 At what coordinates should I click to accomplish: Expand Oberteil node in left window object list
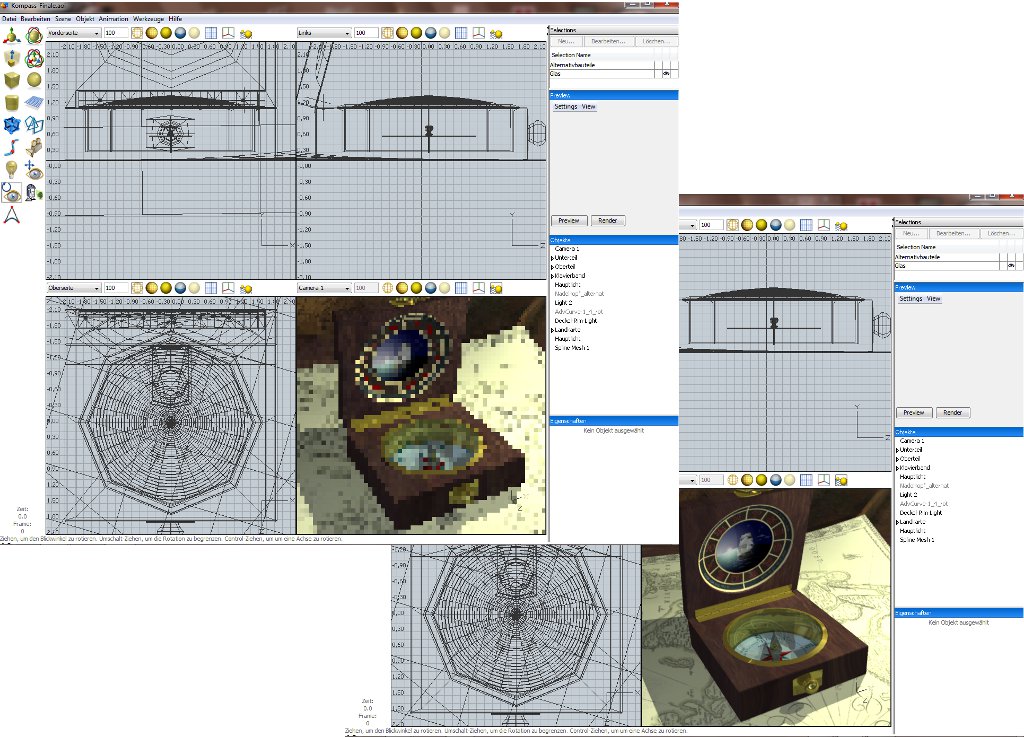click(552, 267)
